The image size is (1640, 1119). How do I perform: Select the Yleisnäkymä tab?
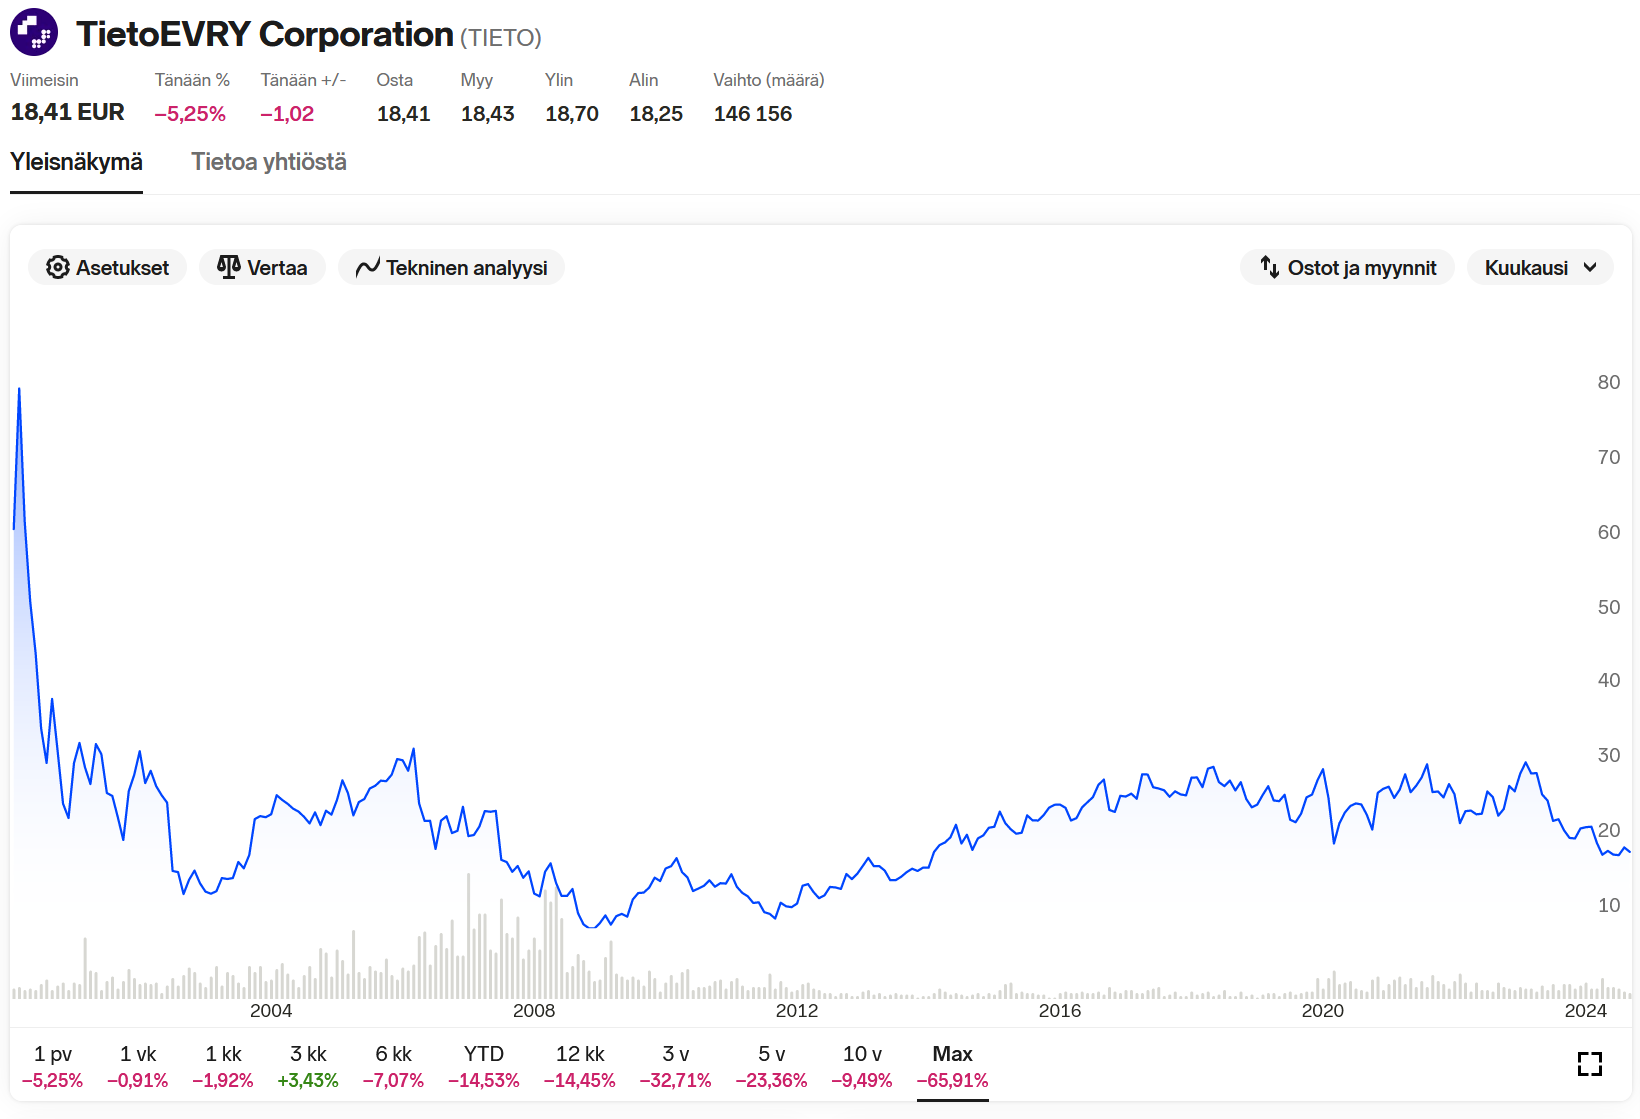76,162
